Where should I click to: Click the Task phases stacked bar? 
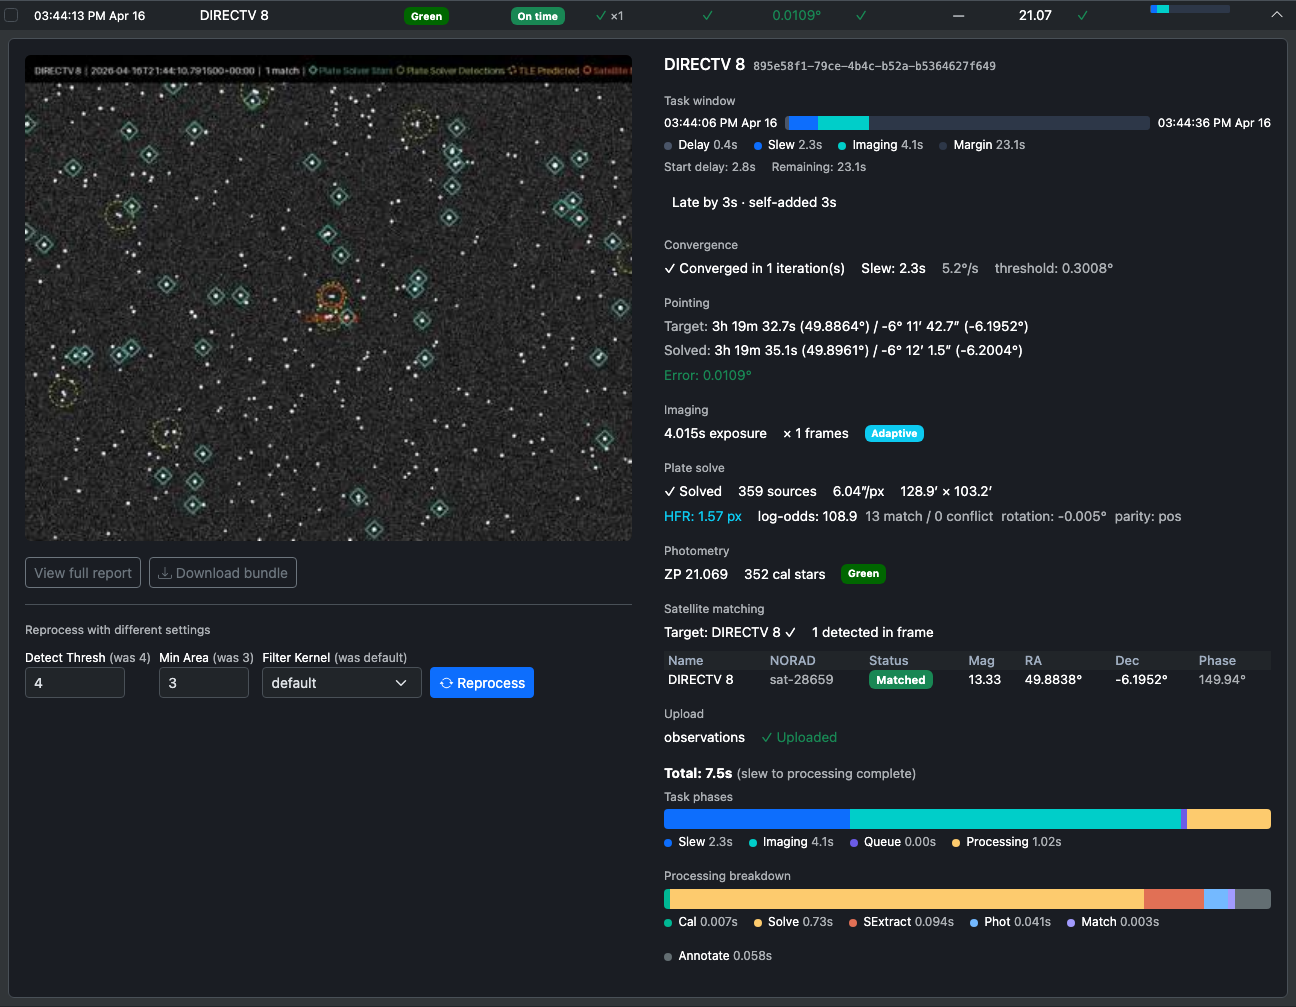pos(967,819)
